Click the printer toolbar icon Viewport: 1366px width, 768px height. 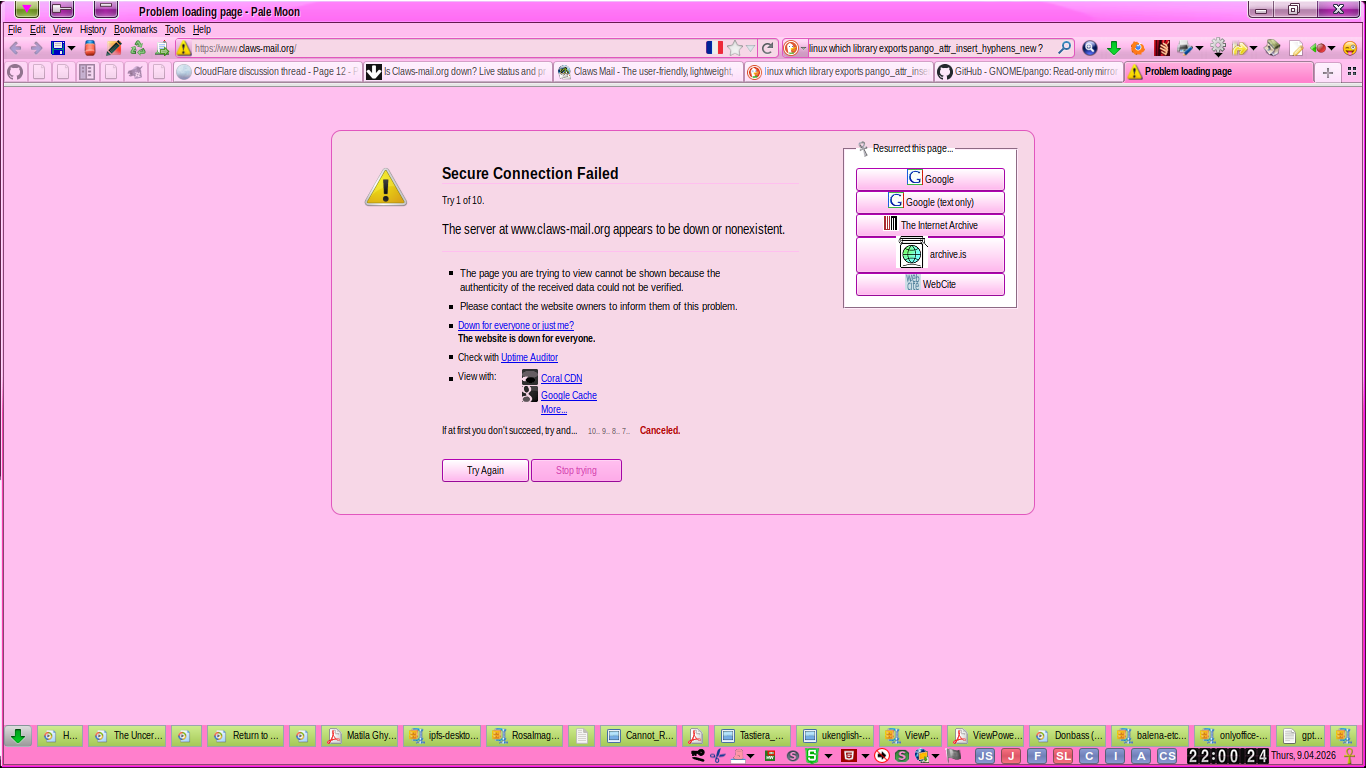(1185, 48)
